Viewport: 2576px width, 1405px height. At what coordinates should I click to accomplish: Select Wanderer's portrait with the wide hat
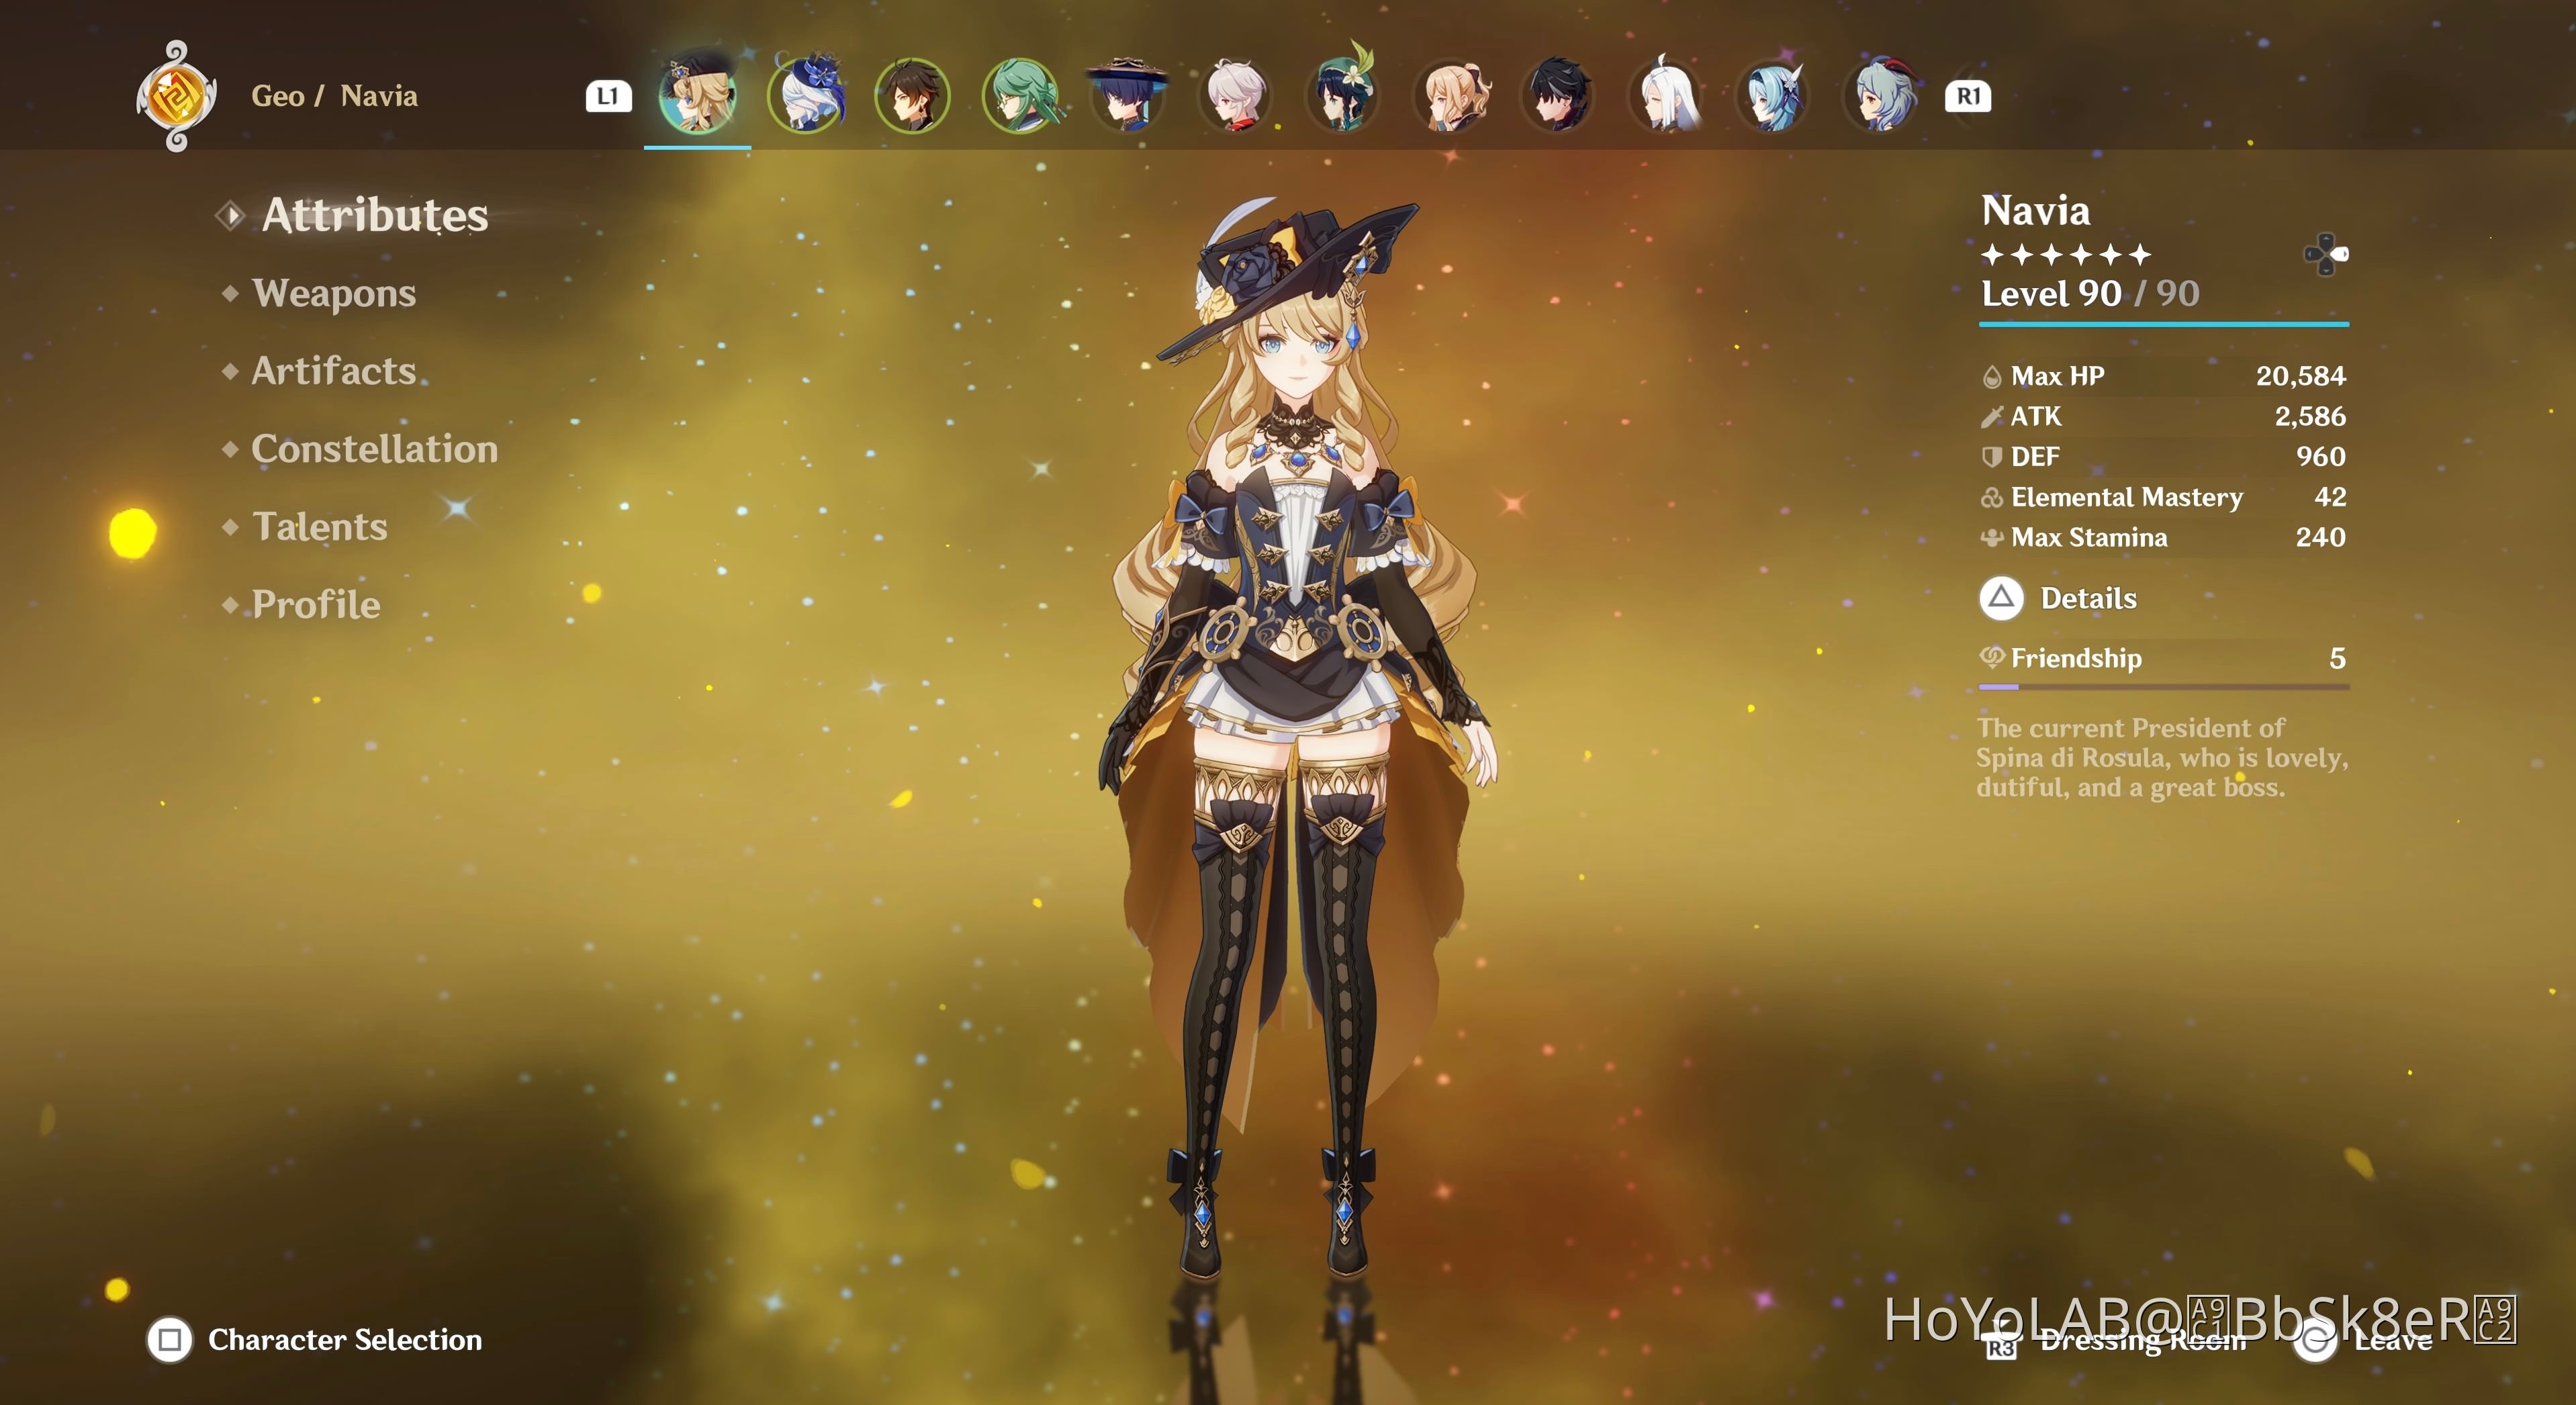[1128, 95]
